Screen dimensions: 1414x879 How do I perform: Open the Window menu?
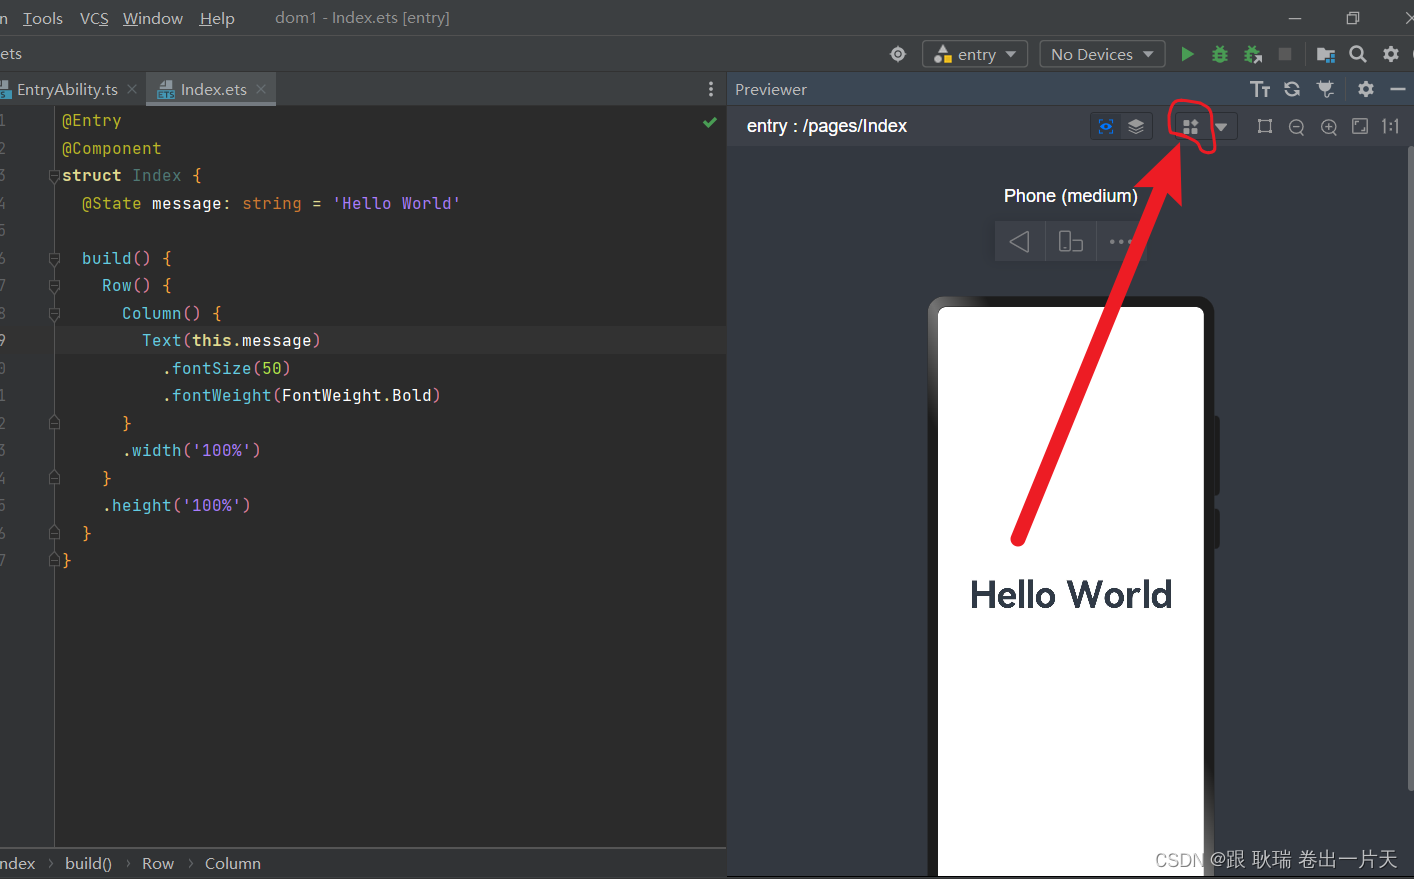click(153, 18)
